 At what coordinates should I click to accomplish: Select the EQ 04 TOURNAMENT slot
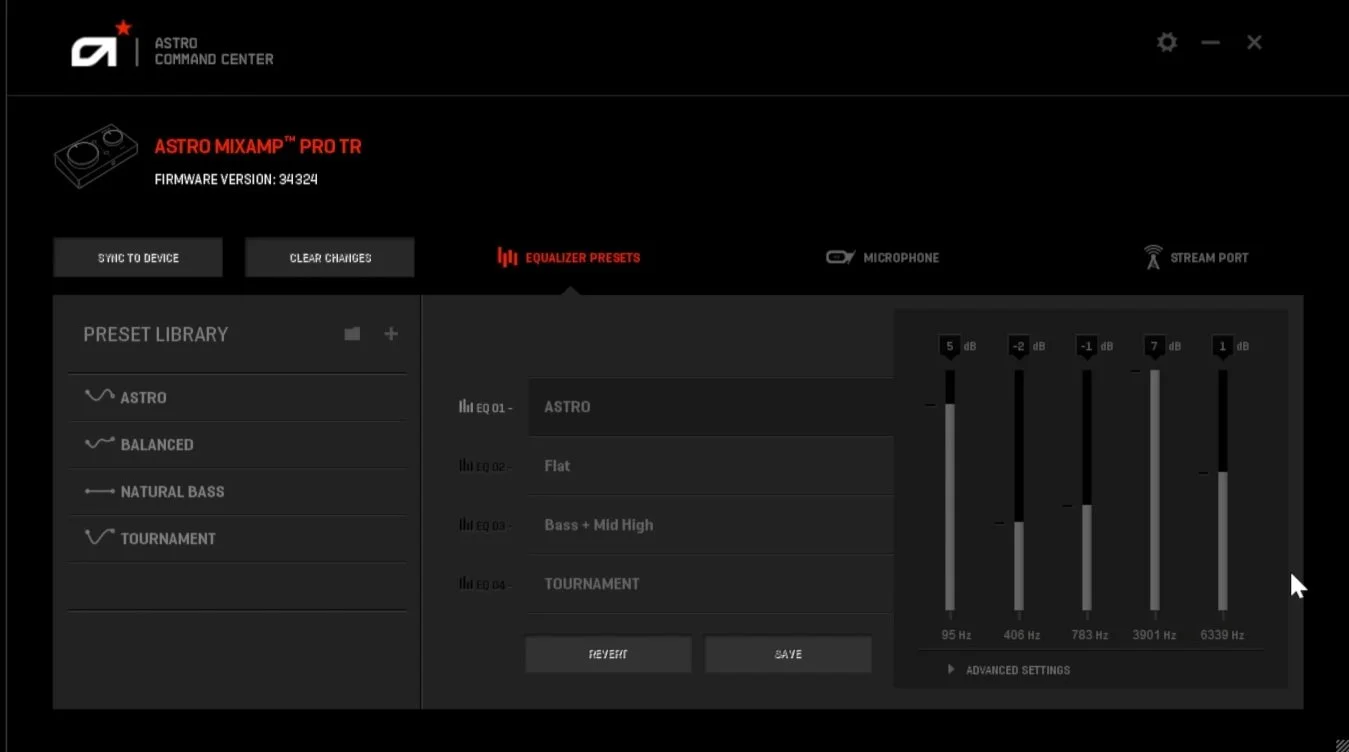click(x=710, y=584)
